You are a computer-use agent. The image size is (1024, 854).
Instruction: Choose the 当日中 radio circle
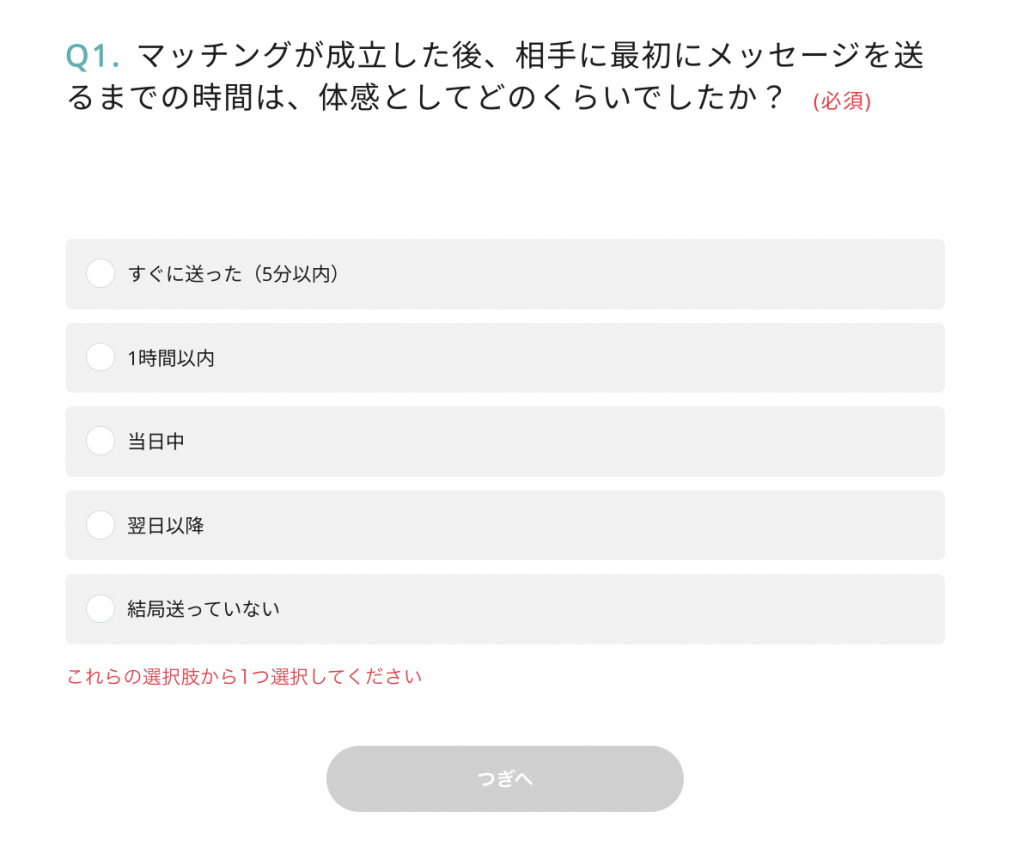pyautogui.click(x=100, y=441)
